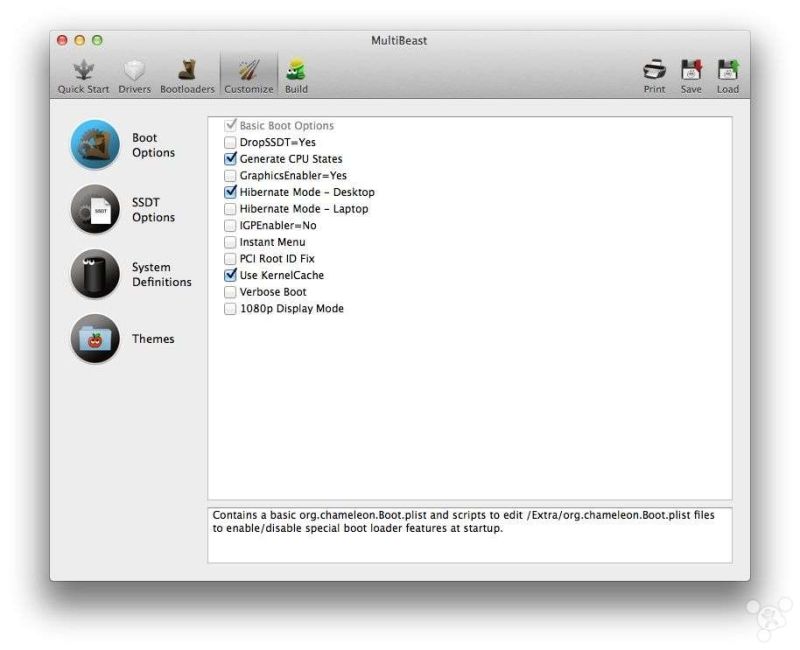Select the SSDT Options sidebar label
Image resolution: width=800 pixels, height=650 pixels.
tap(154, 210)
